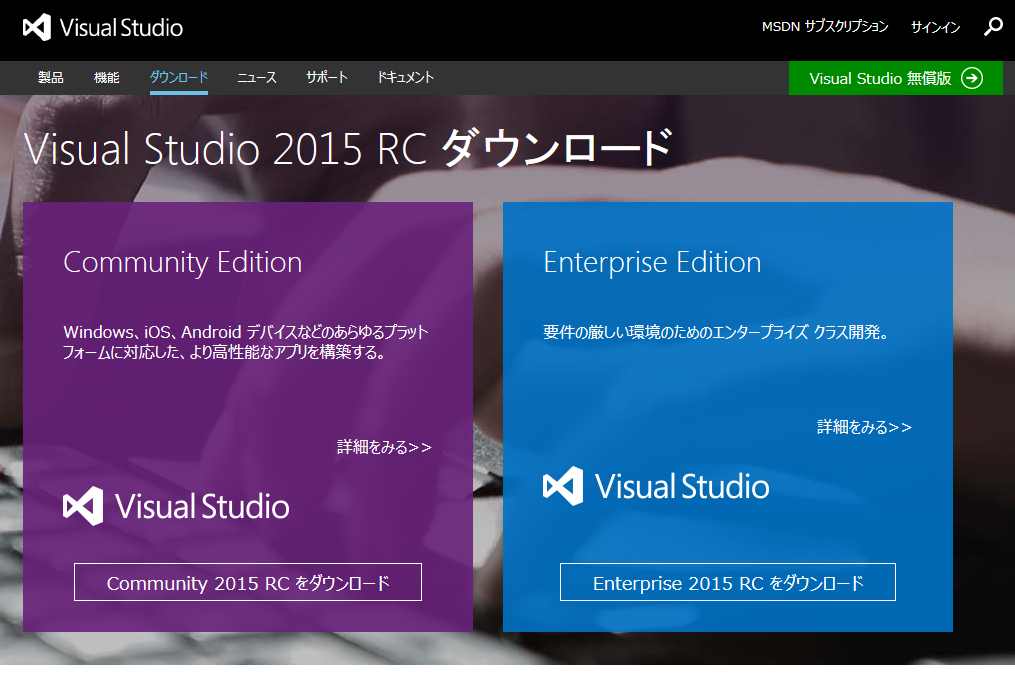This screenshot has width=1015, height=685.
Task: Download Community 2015 RC
Action: 247,582
